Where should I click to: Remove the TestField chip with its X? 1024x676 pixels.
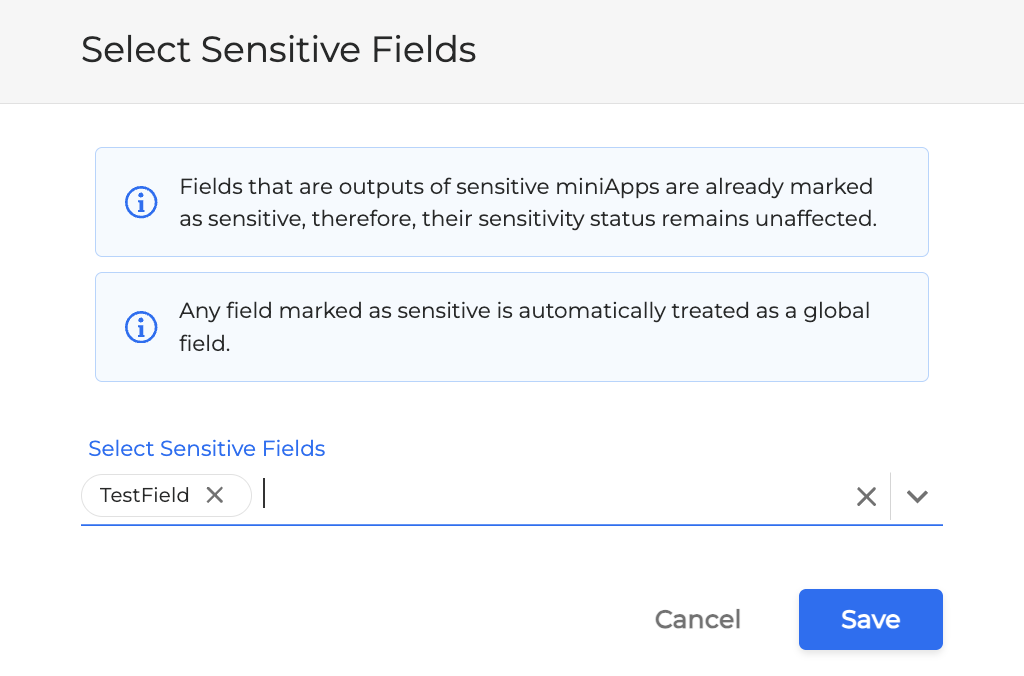(x=215, y=495)
